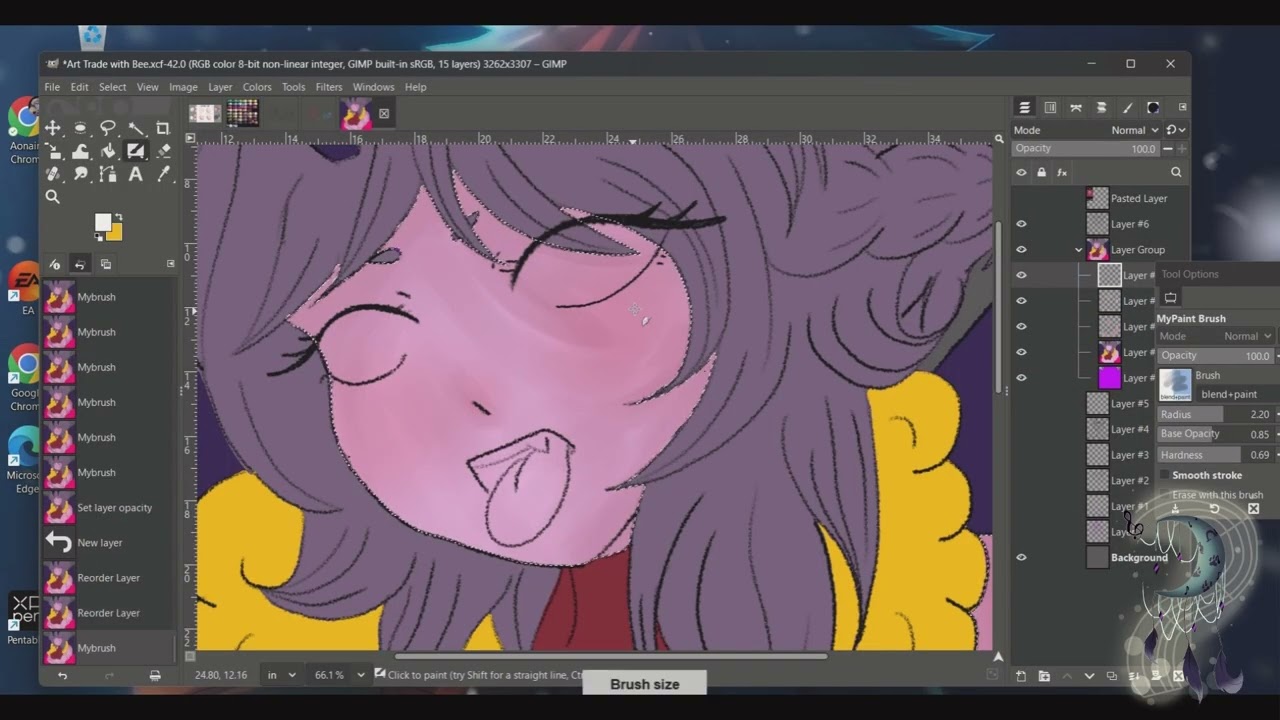
Task: Open the layers dock configure menu
Action: tap(1183, 107)
